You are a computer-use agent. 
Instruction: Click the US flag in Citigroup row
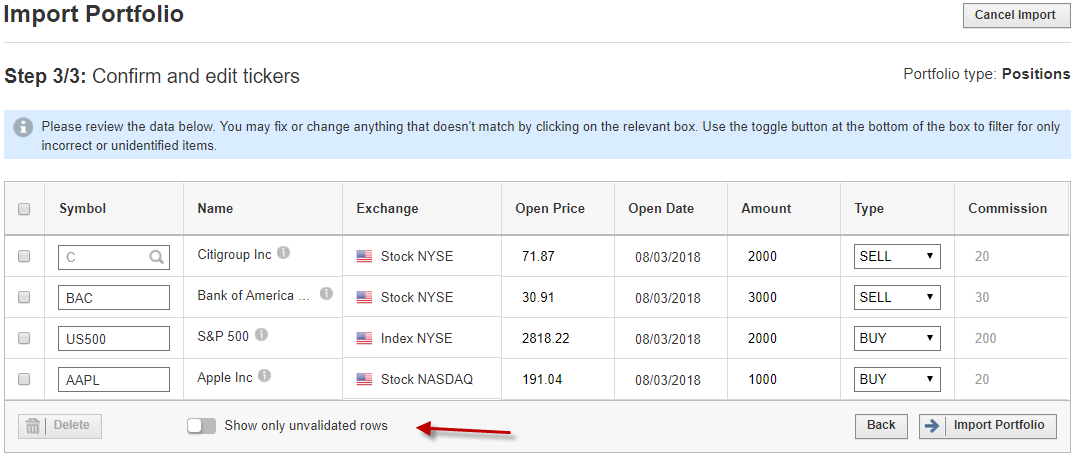(364, 256)
